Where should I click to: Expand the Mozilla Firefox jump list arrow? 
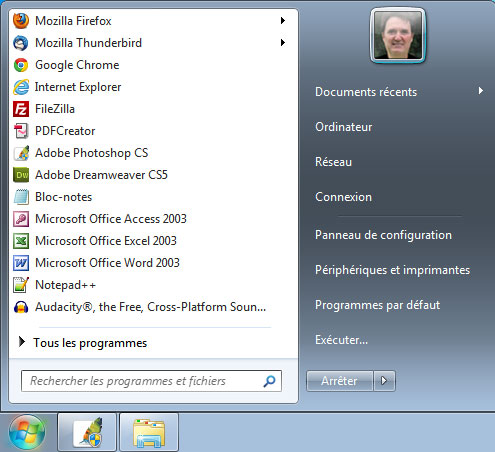283,21
